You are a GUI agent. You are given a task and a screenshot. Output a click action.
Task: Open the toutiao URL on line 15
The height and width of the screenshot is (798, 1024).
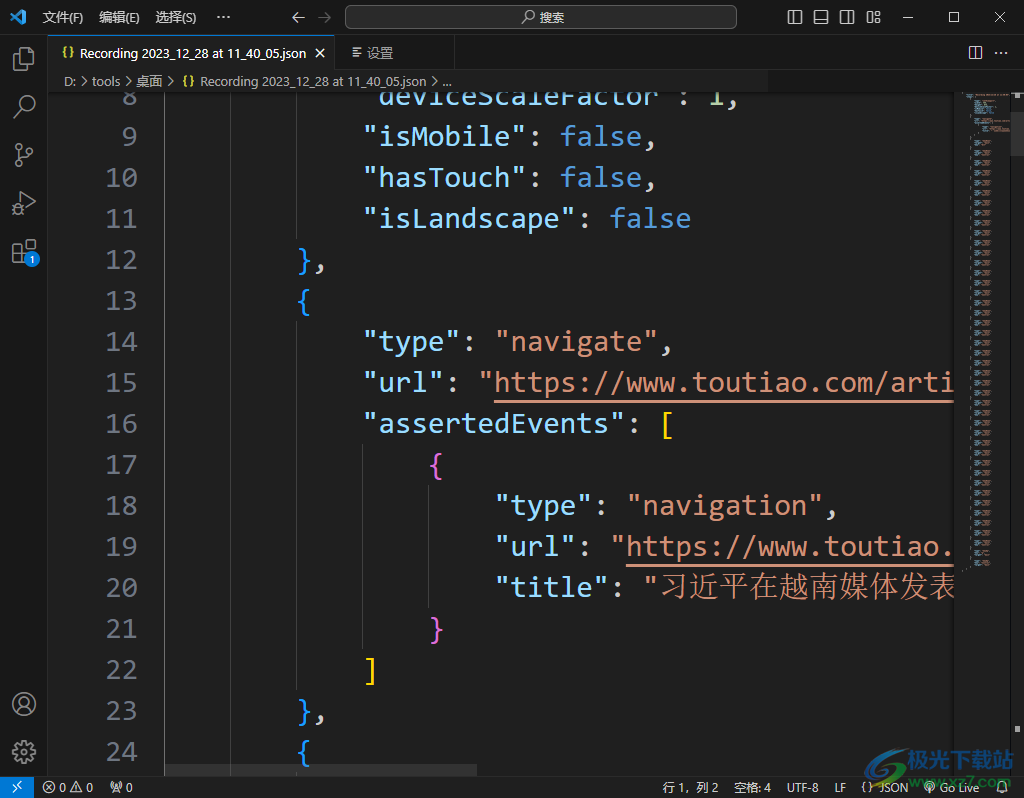[724, 383]
